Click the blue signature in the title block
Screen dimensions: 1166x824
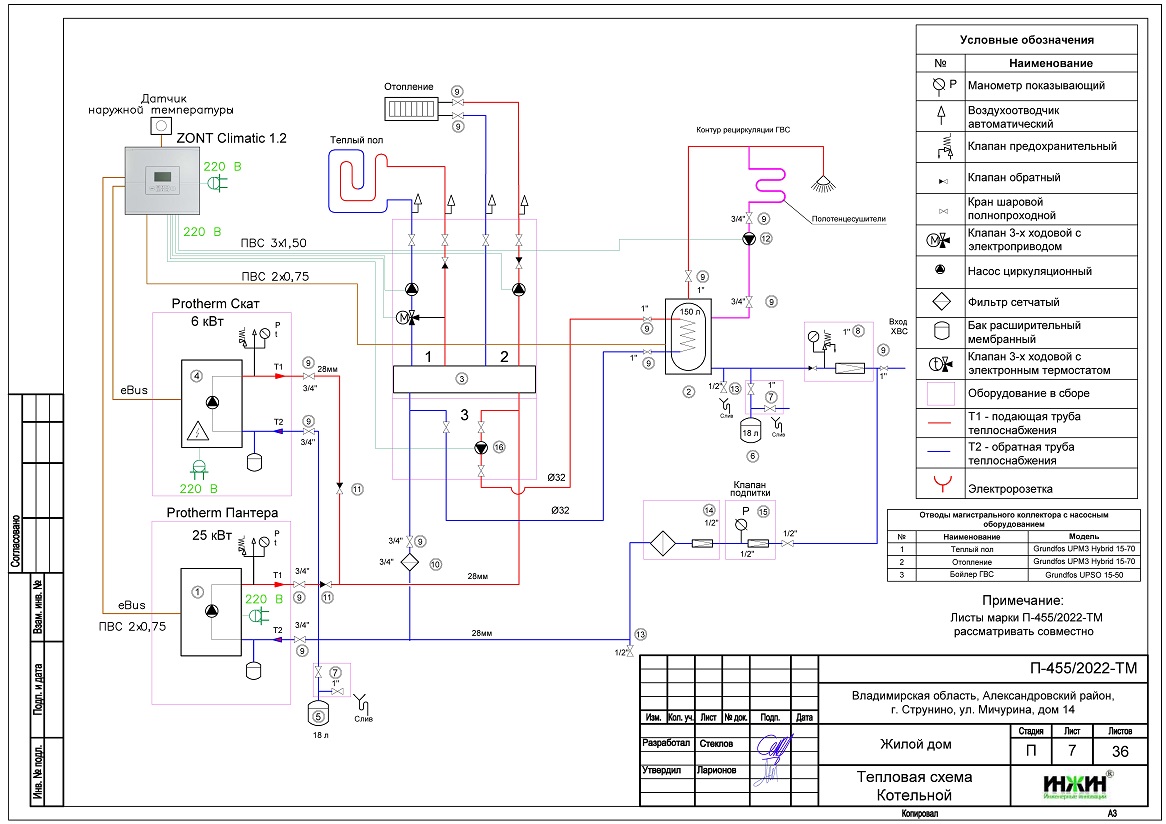click(x=771, y=759)
